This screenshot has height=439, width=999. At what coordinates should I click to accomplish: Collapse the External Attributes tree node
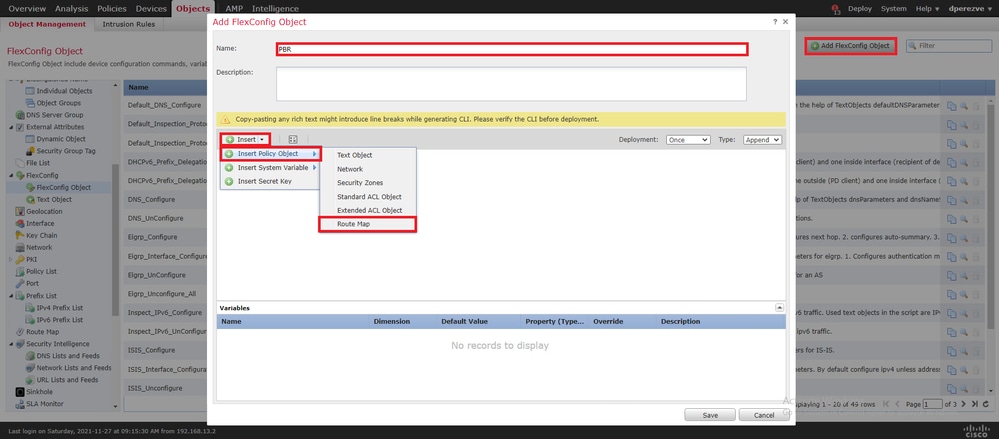(11, 127)
